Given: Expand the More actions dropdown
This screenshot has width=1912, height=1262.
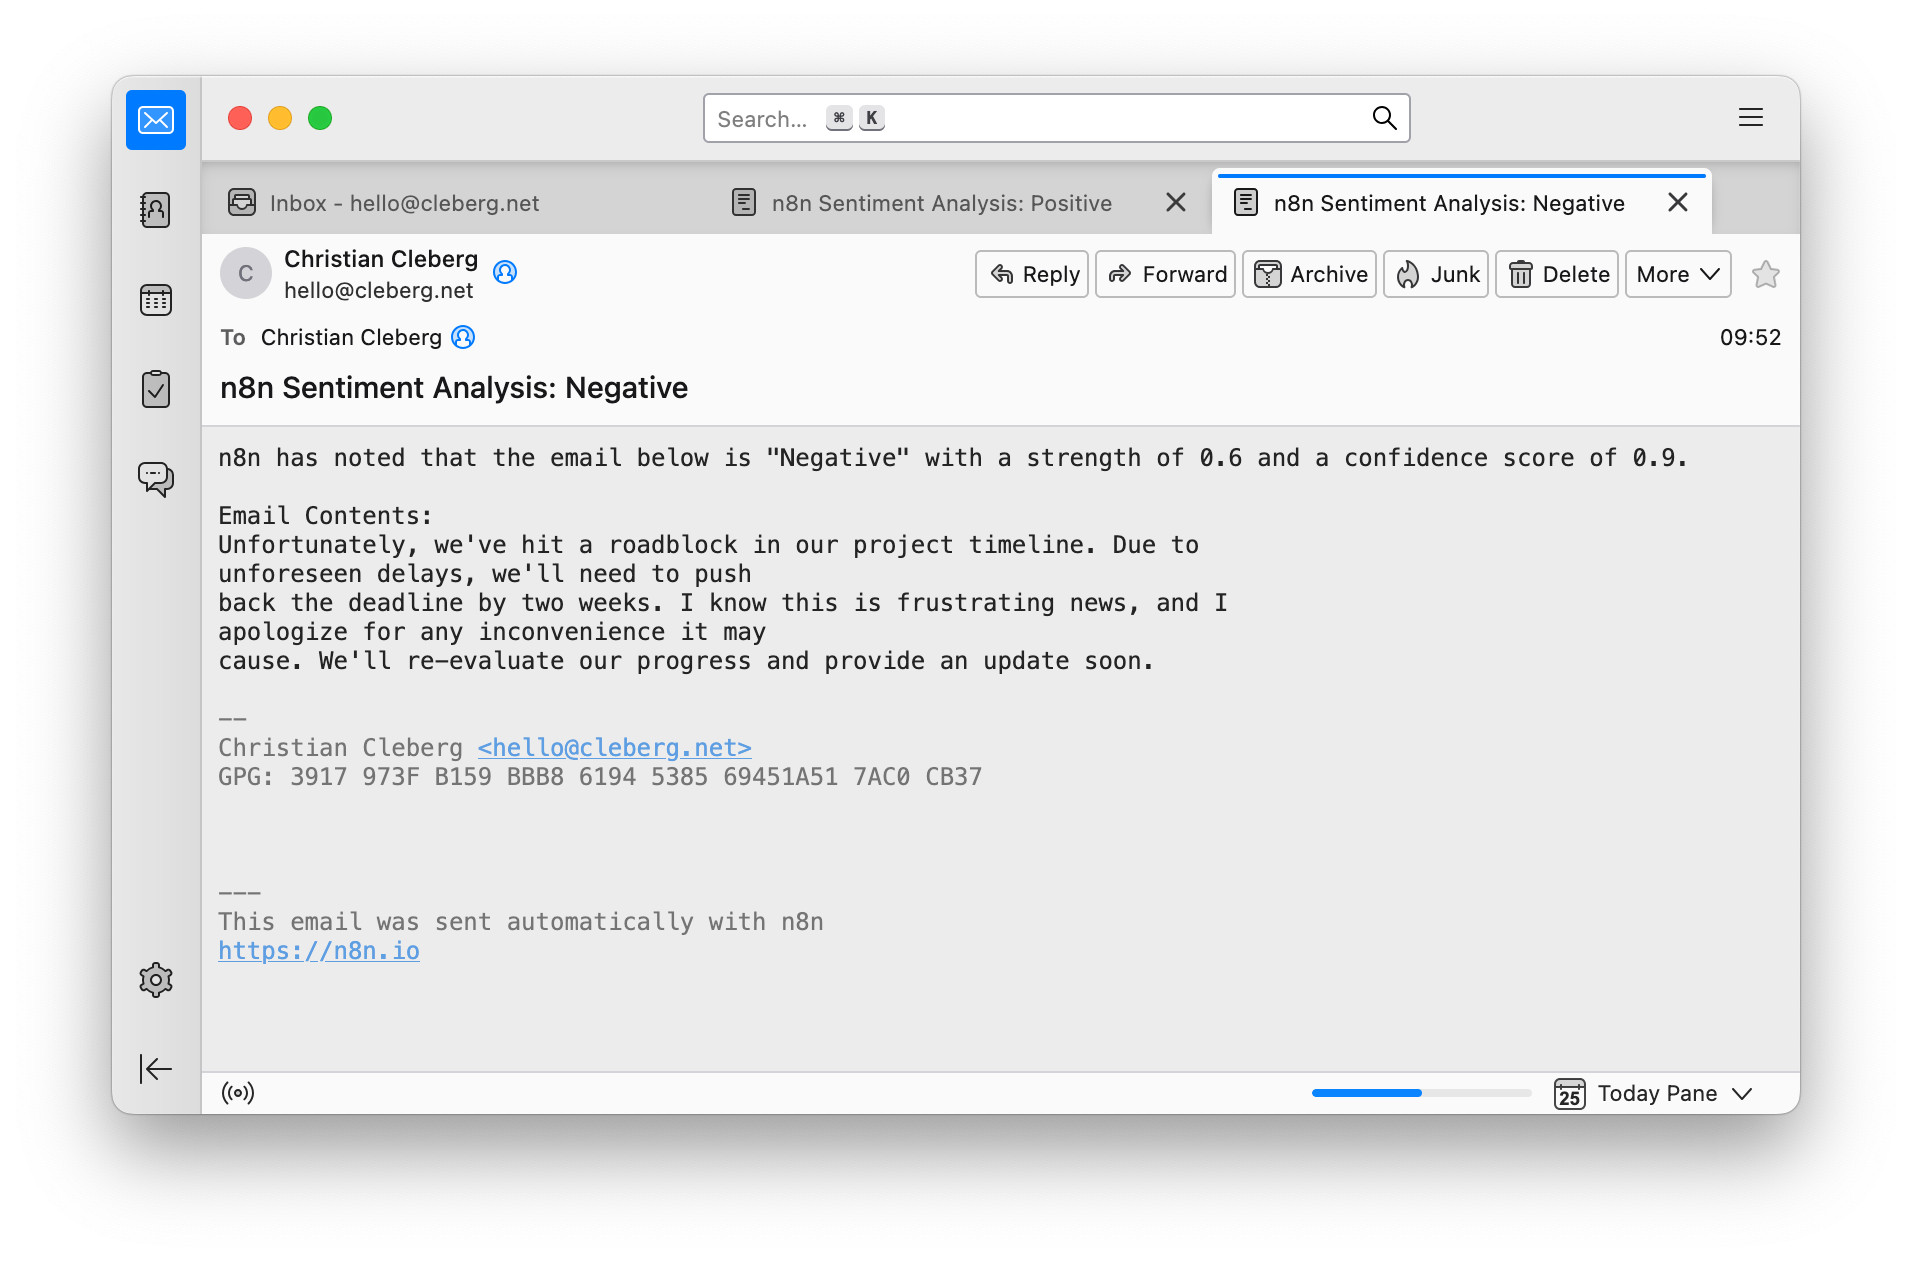Looking at the screenshot, I should (1678, 274).
